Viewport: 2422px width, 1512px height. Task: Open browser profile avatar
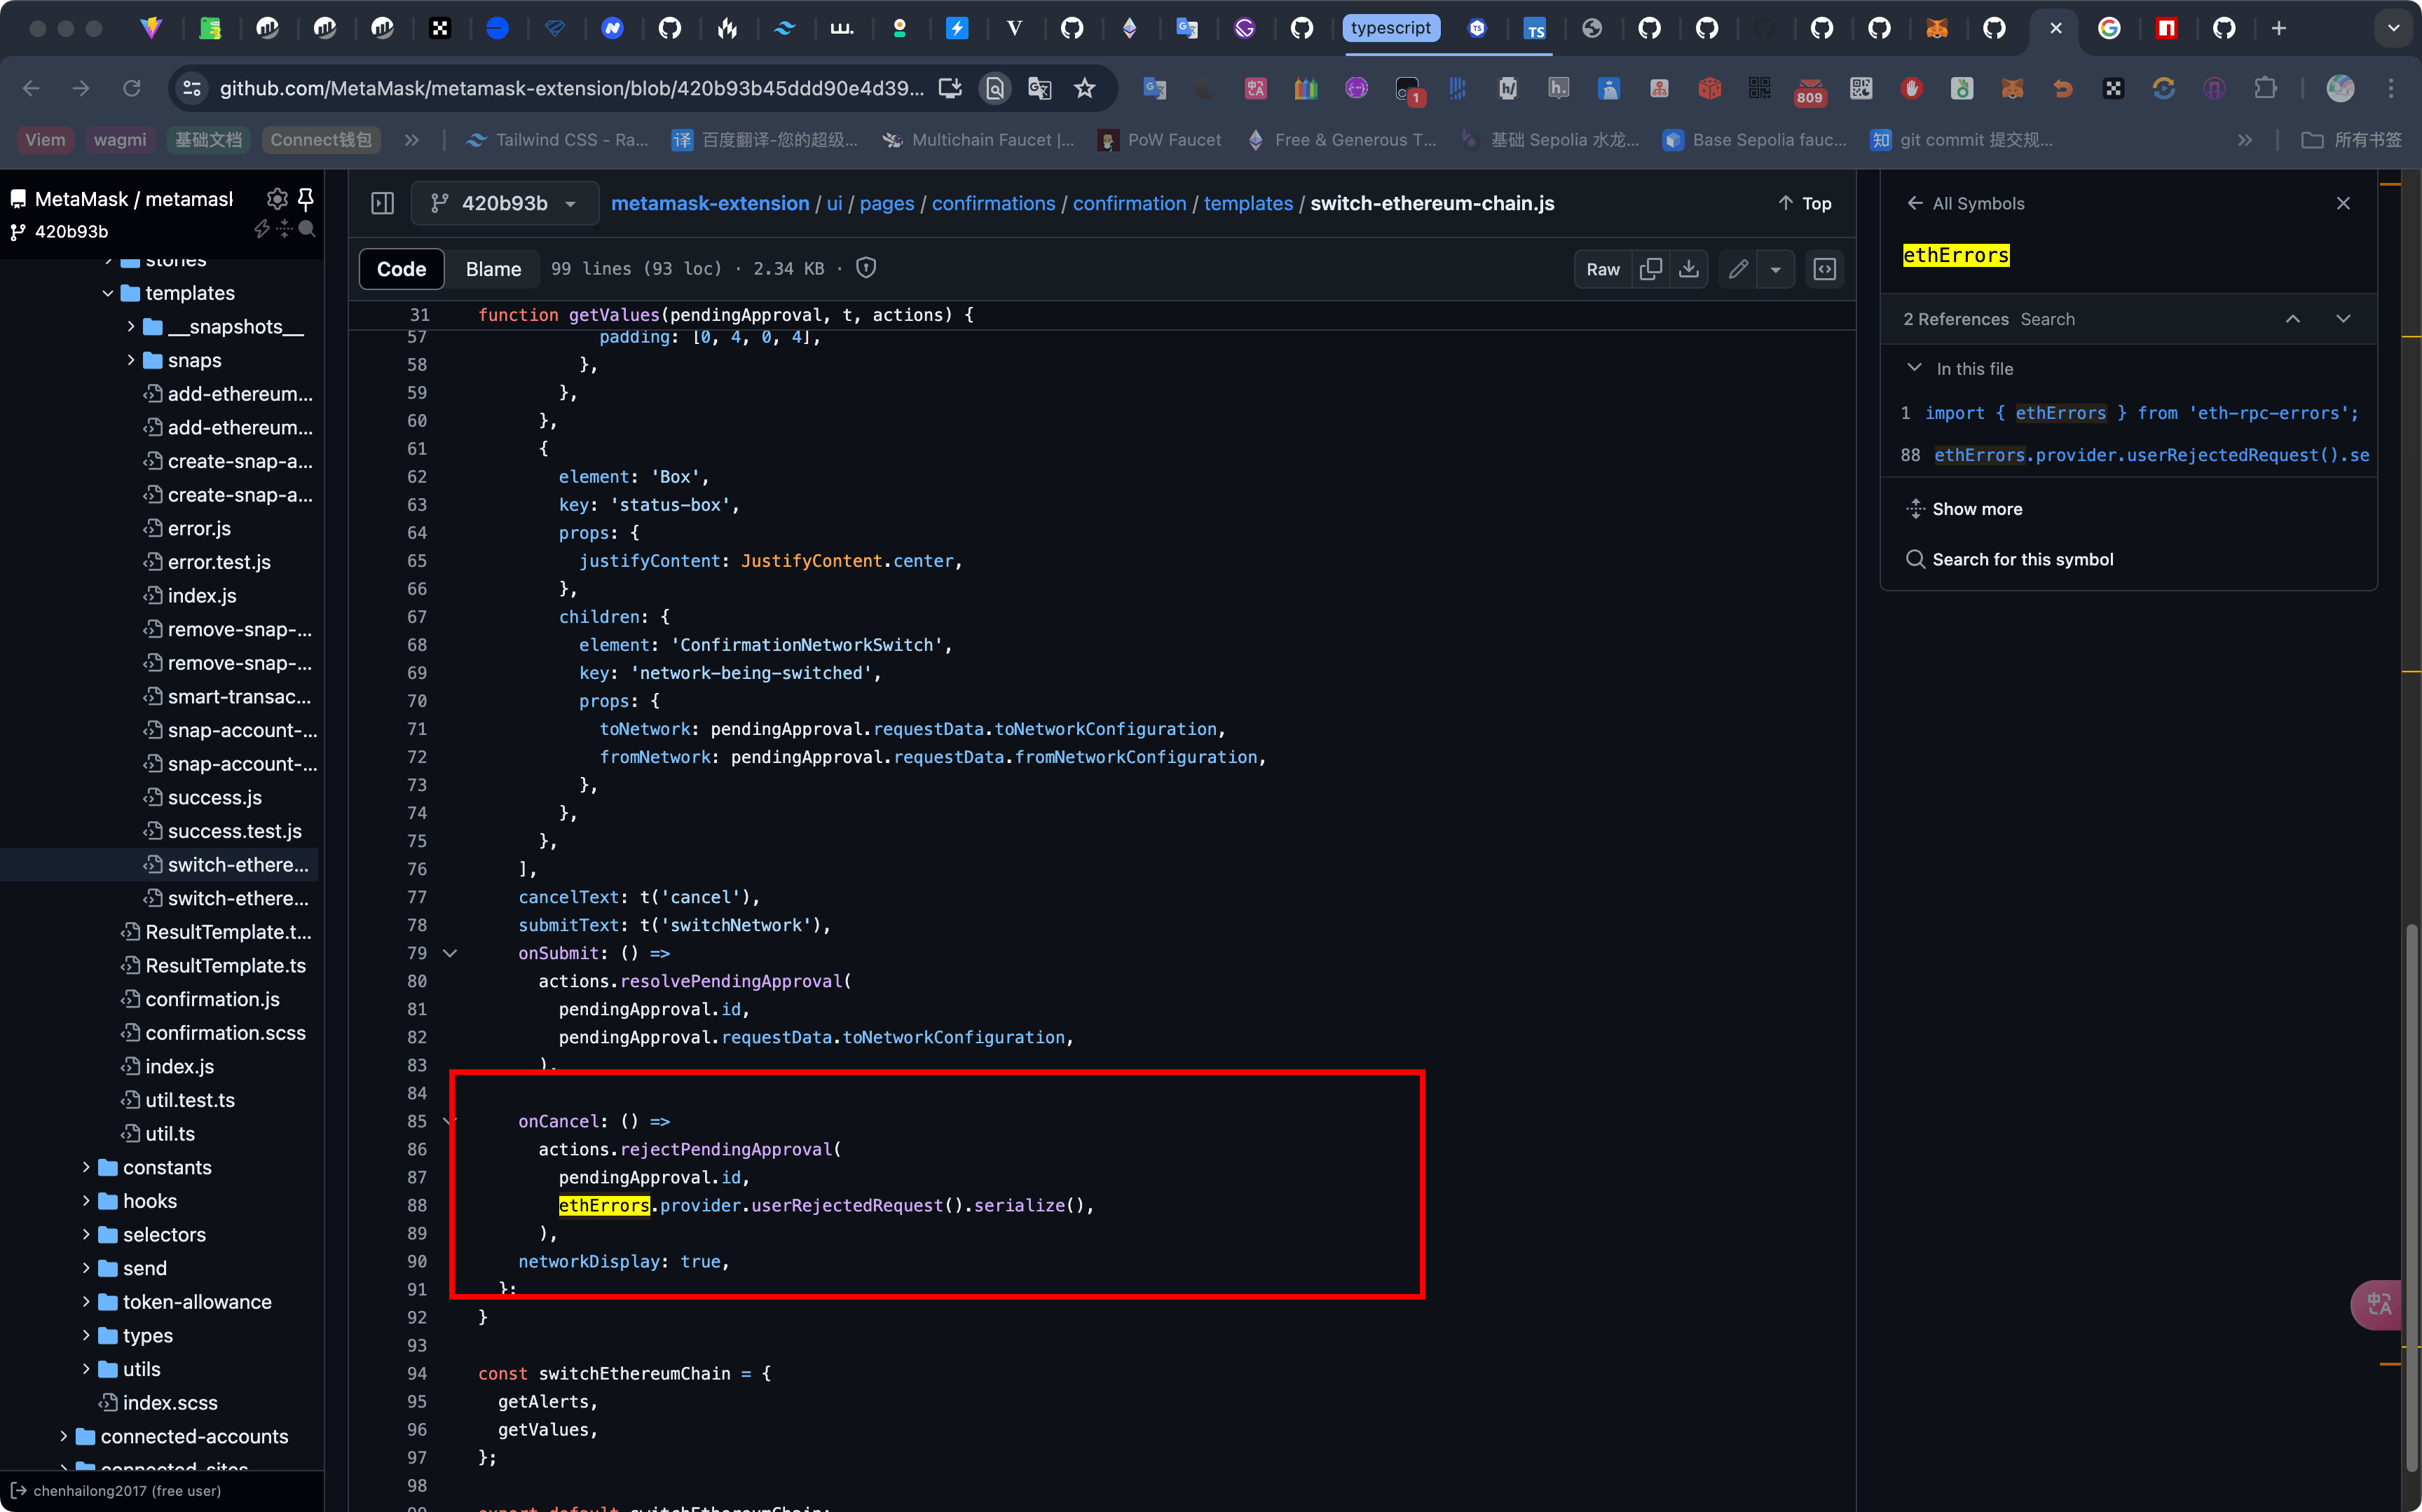tap(2340, 88)
